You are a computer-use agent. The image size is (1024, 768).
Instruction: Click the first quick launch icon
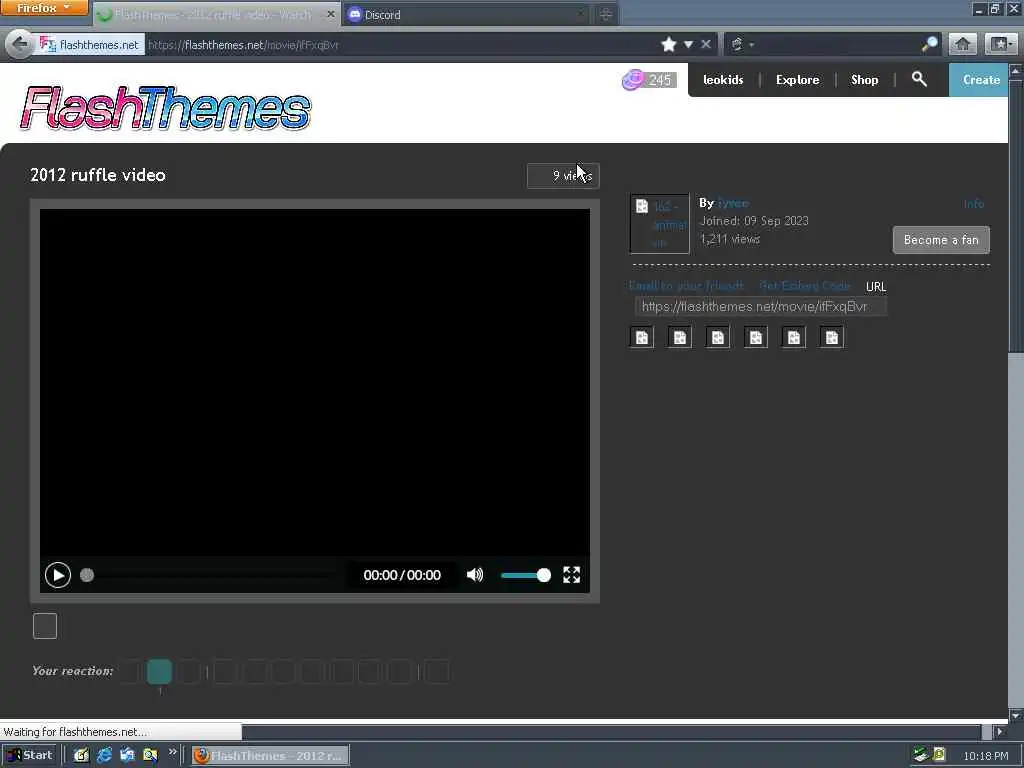point(81,755)
